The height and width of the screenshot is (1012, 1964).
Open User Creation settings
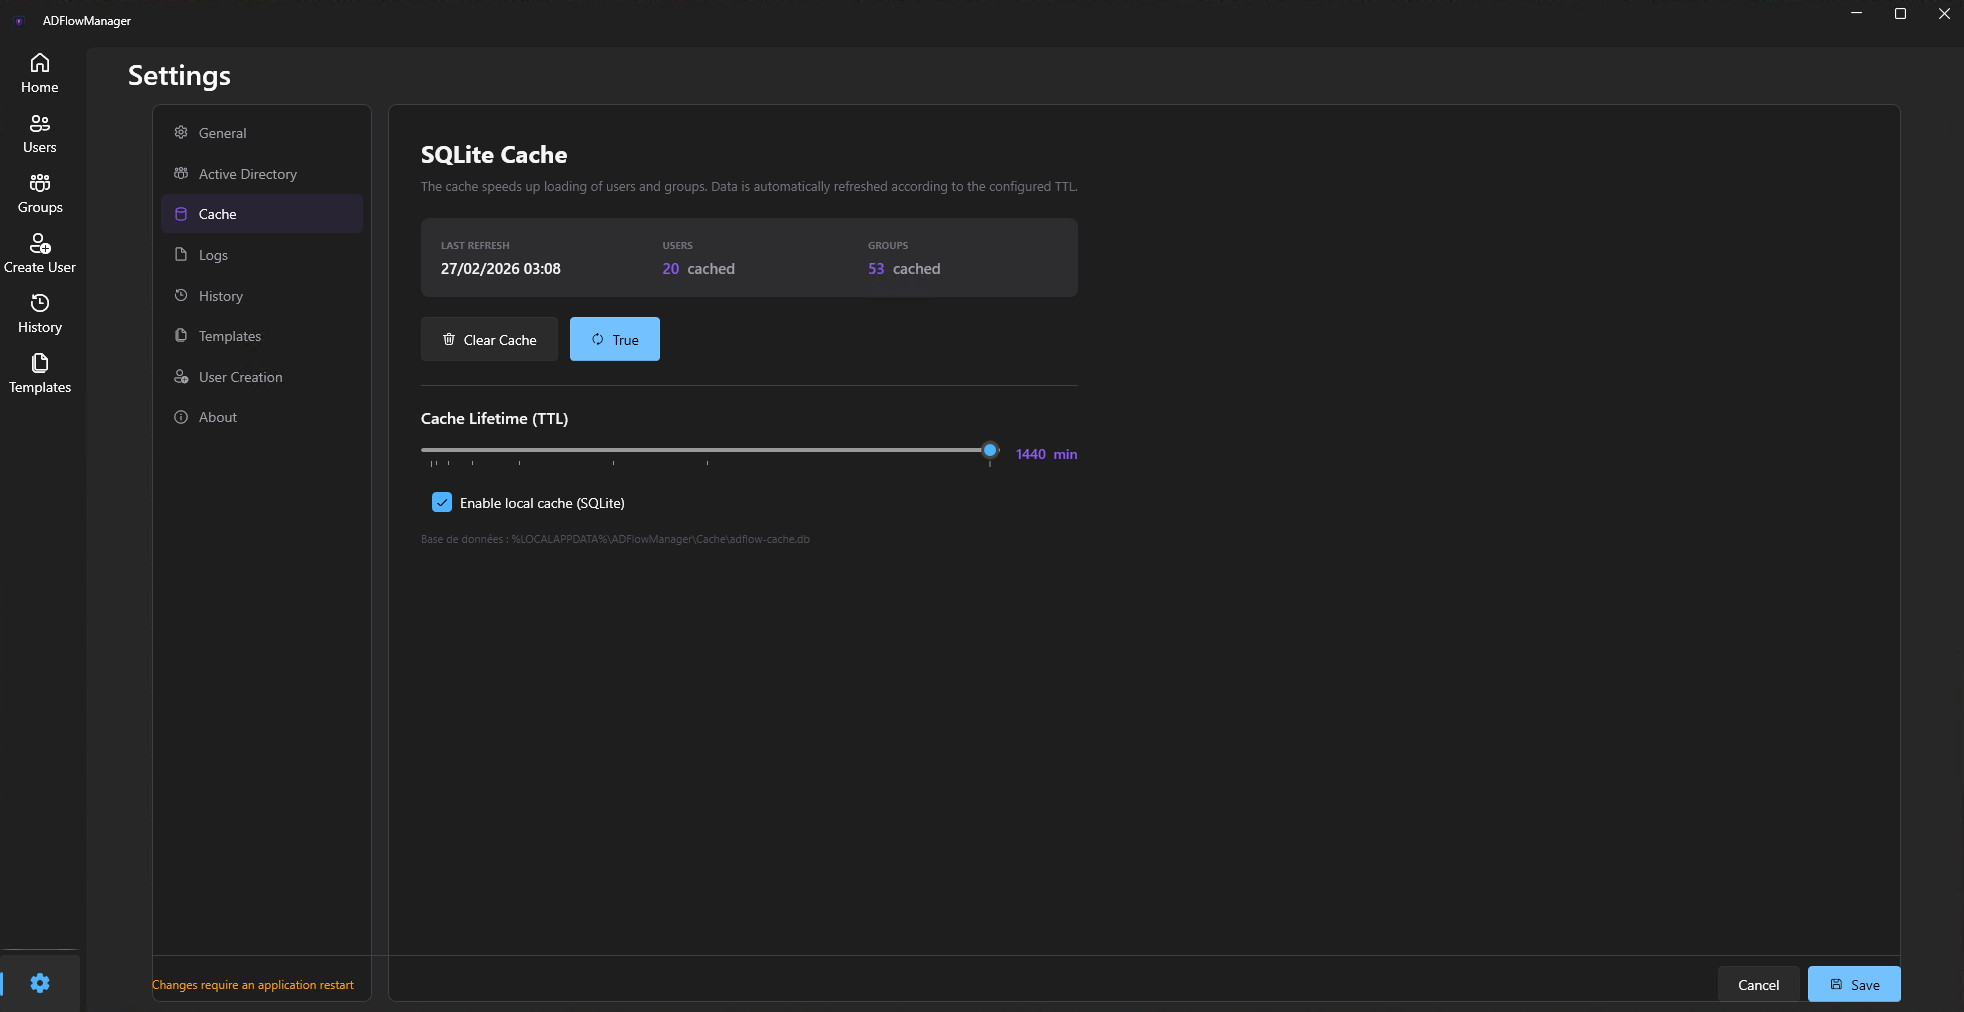coord(240,377)
